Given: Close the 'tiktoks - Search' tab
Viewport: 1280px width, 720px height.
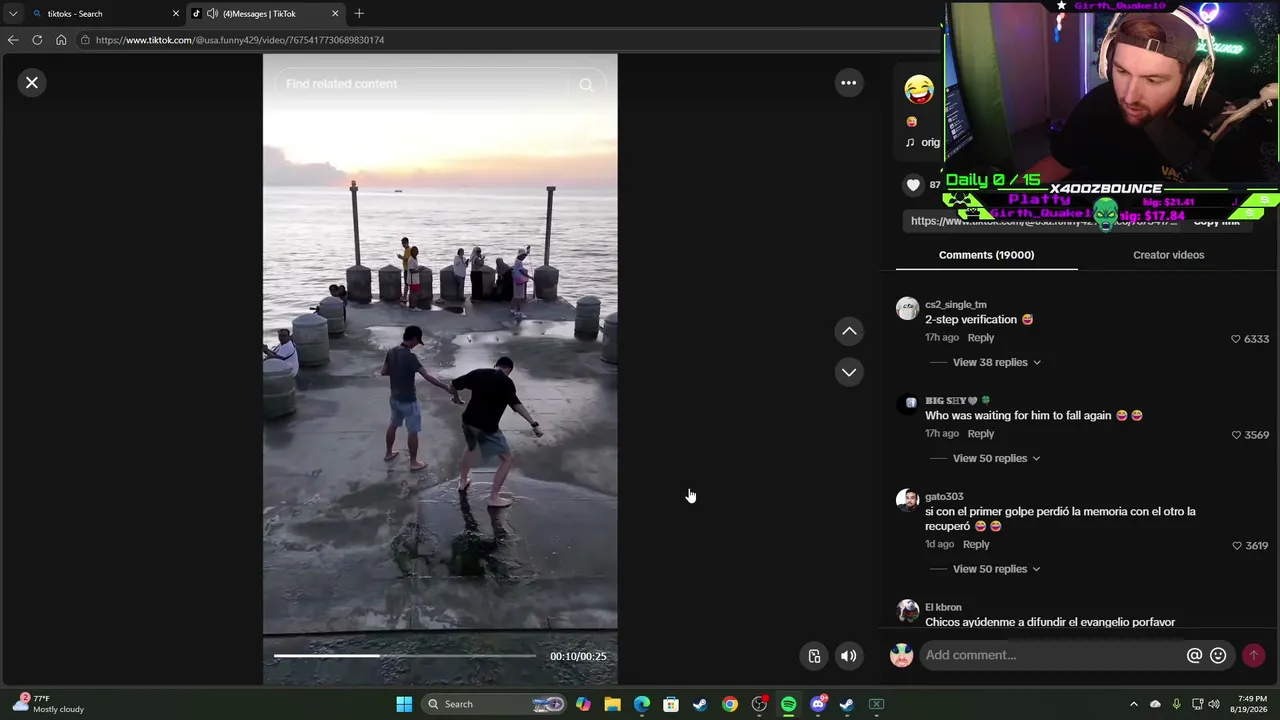Looking at the screenshot, I should 176,14.
